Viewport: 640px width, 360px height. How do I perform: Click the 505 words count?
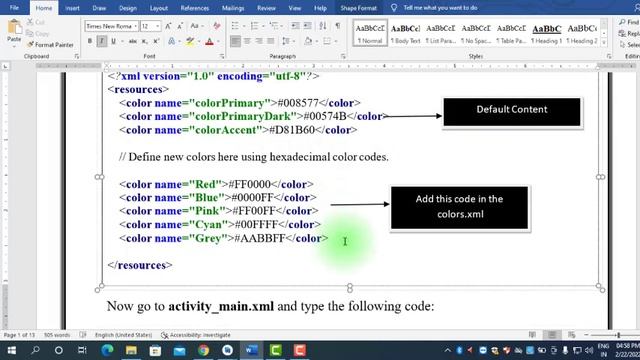[57, 335]
